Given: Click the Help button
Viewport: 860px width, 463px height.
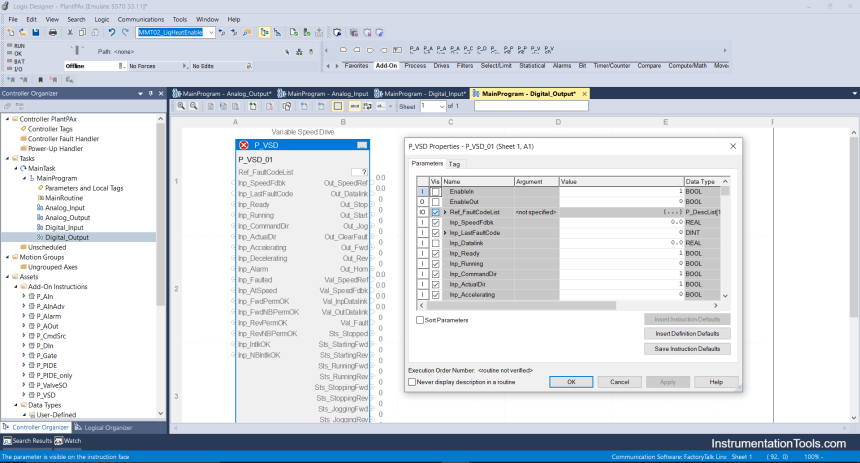Looking at the screenshot, I should pyautogui.click(x=716, y=382).
